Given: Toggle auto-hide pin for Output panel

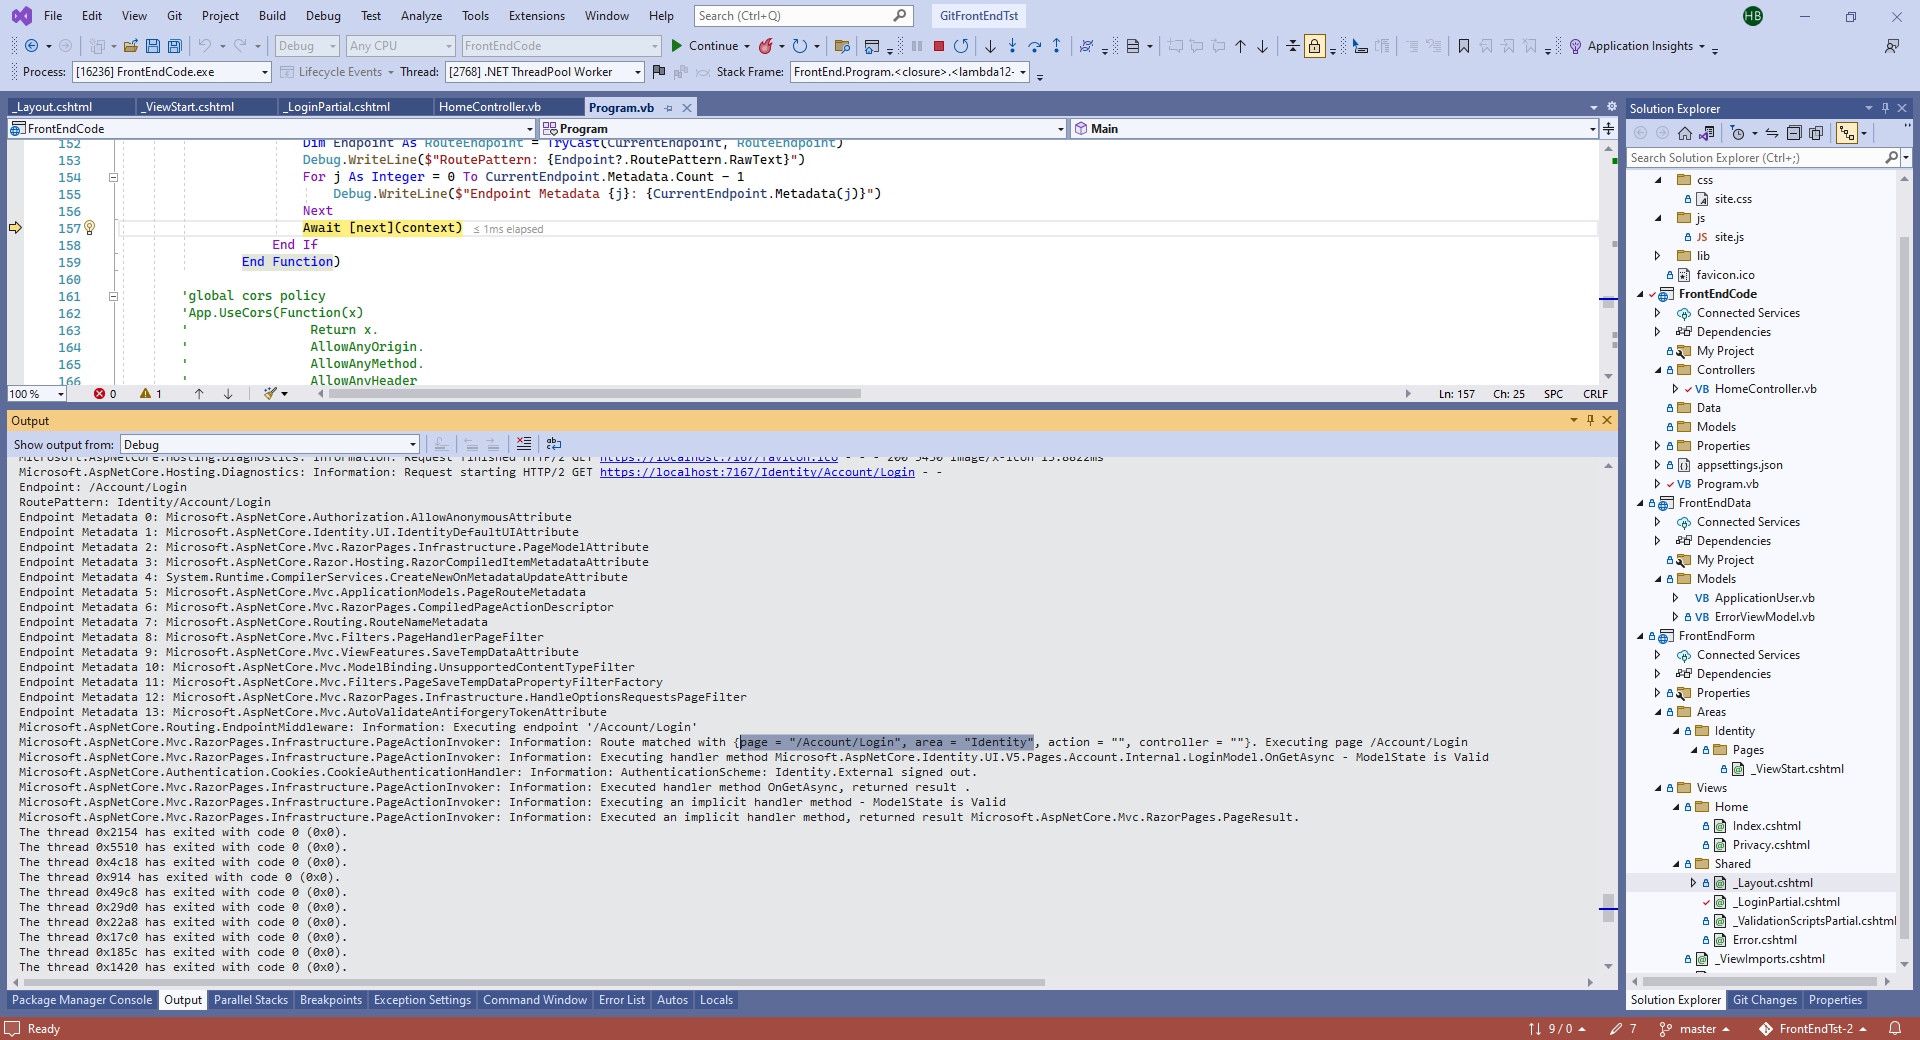Looking at the screenshot, I should pyautogui.click(x=1590, y=420).
